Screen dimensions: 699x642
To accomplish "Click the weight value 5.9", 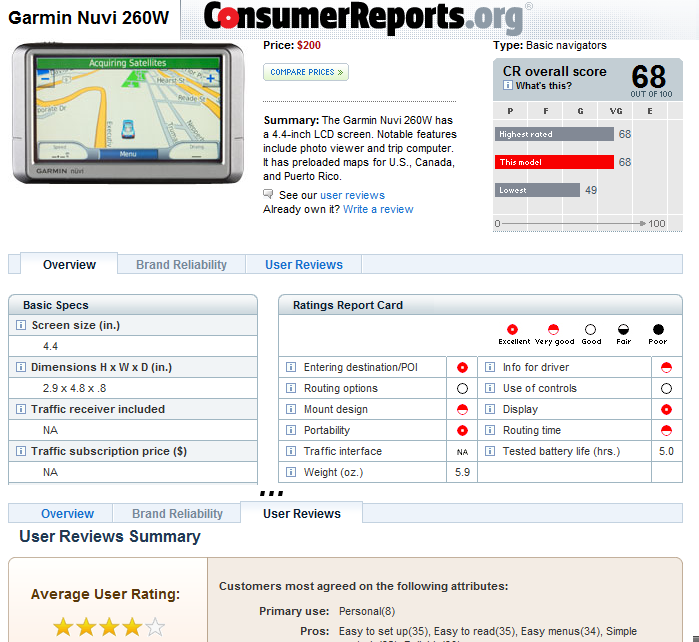I will point(462,472).
